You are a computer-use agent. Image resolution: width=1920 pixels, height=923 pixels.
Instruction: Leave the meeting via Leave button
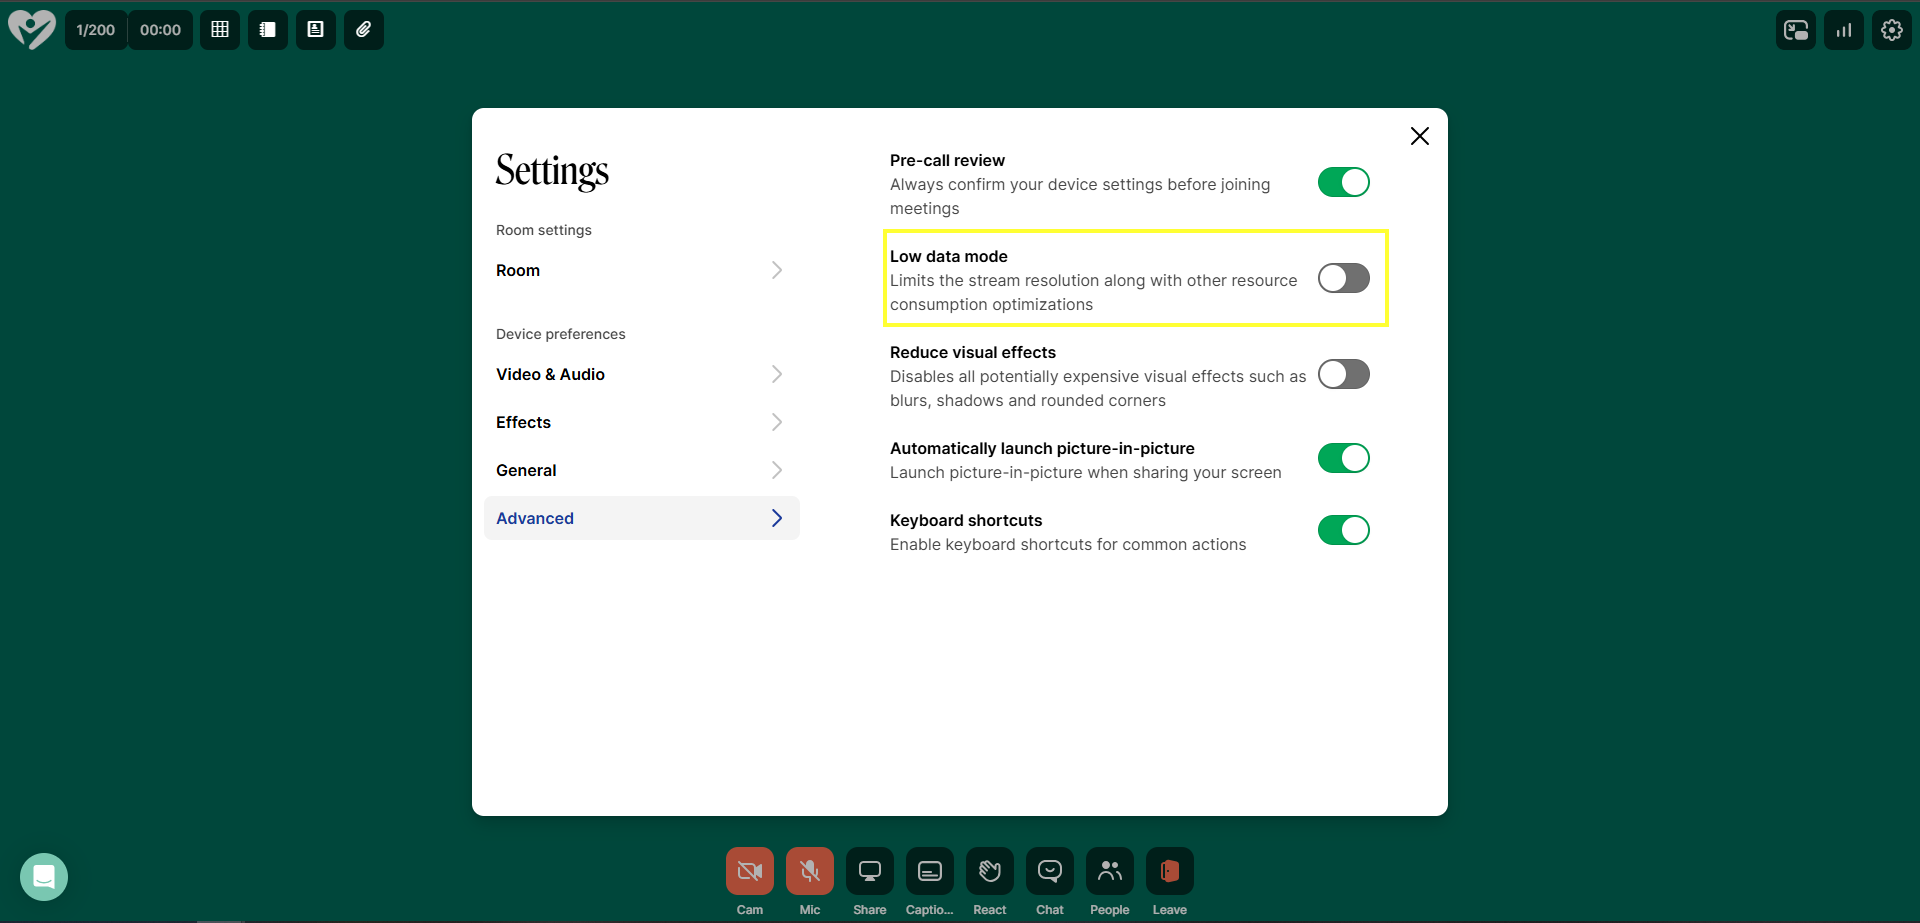tap(1170, 871)
